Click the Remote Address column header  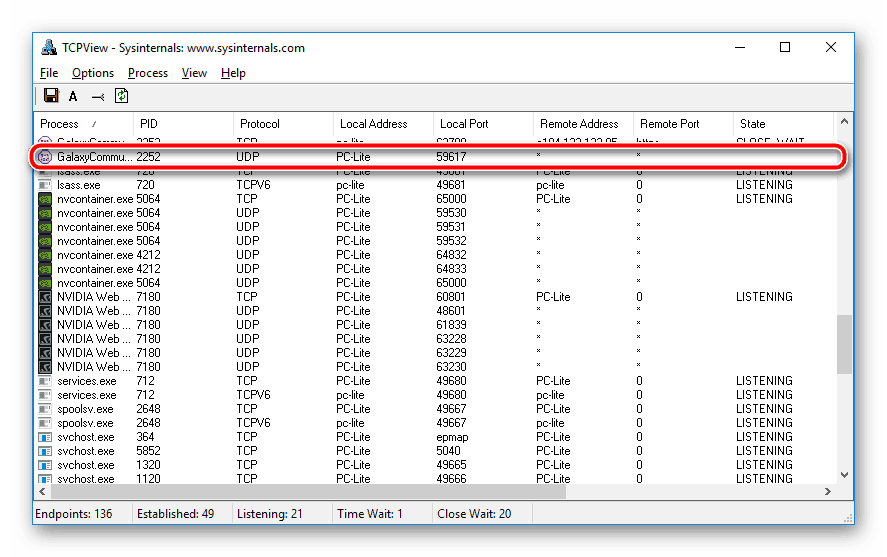(582, 124)
